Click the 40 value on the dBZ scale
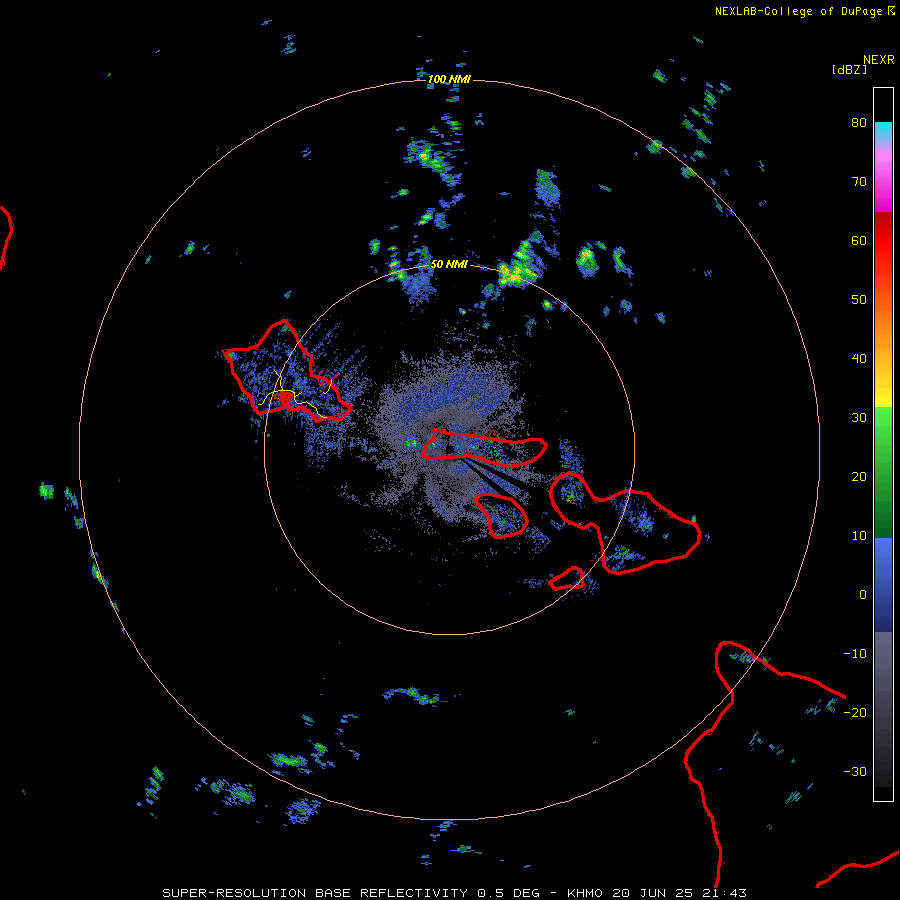Image resolution: width=900 pixels, height=900 pixels. coord(859,359)
